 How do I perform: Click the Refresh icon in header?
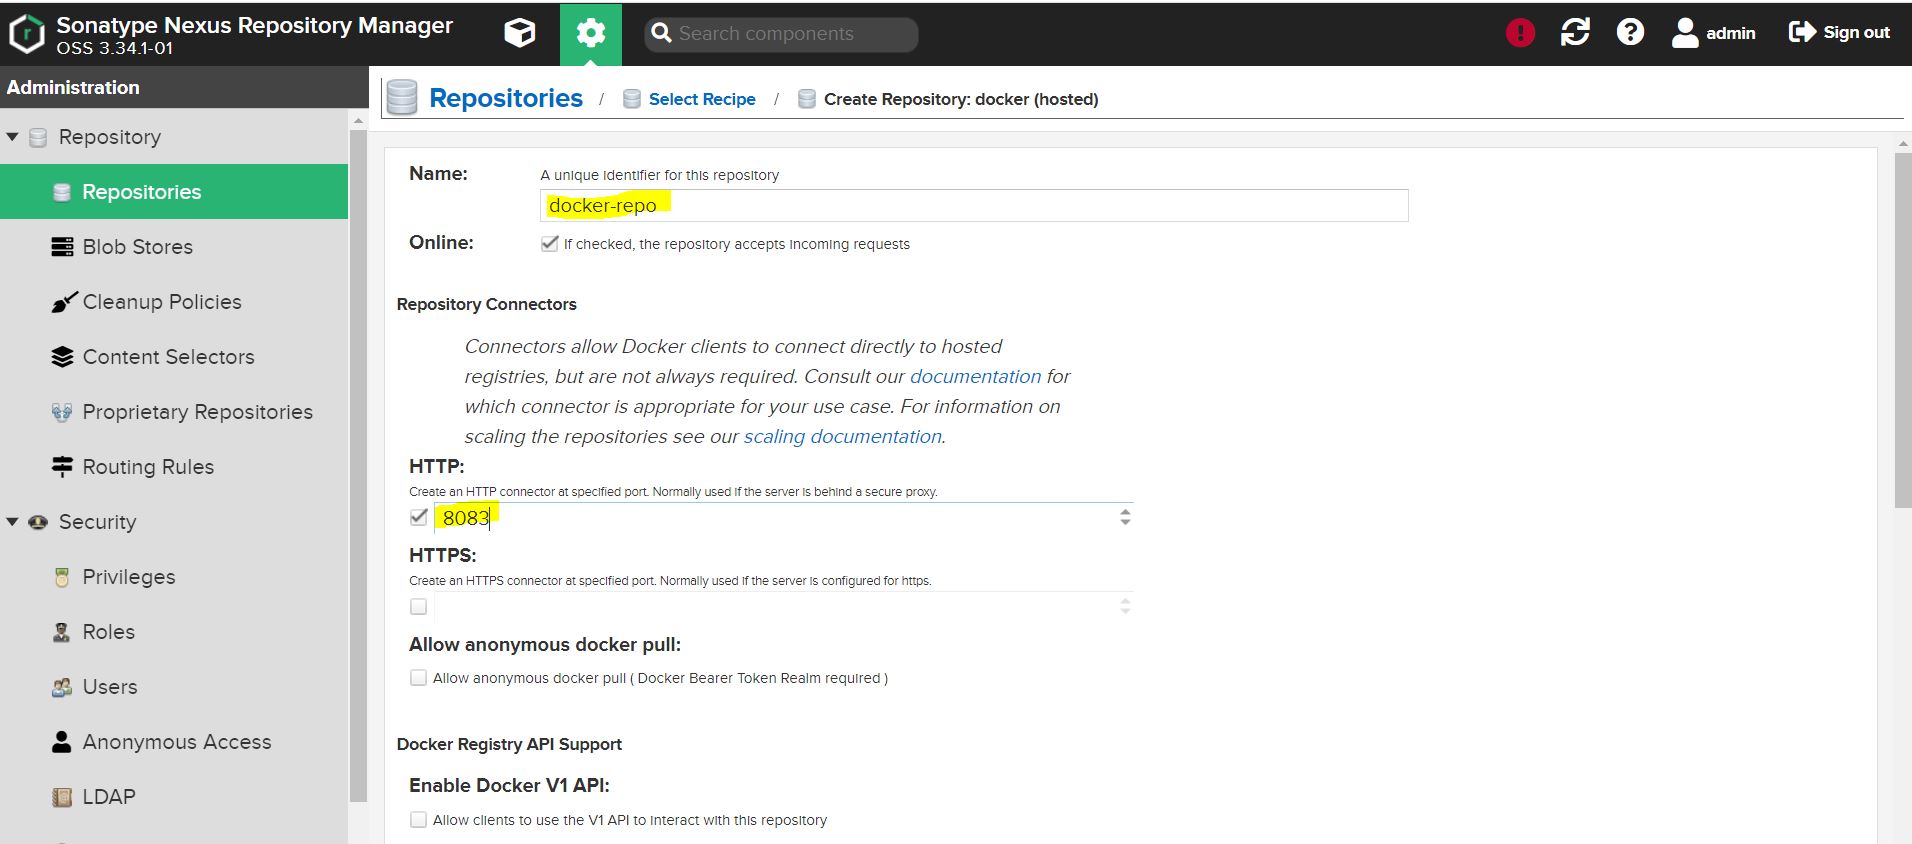point(1575,32)
